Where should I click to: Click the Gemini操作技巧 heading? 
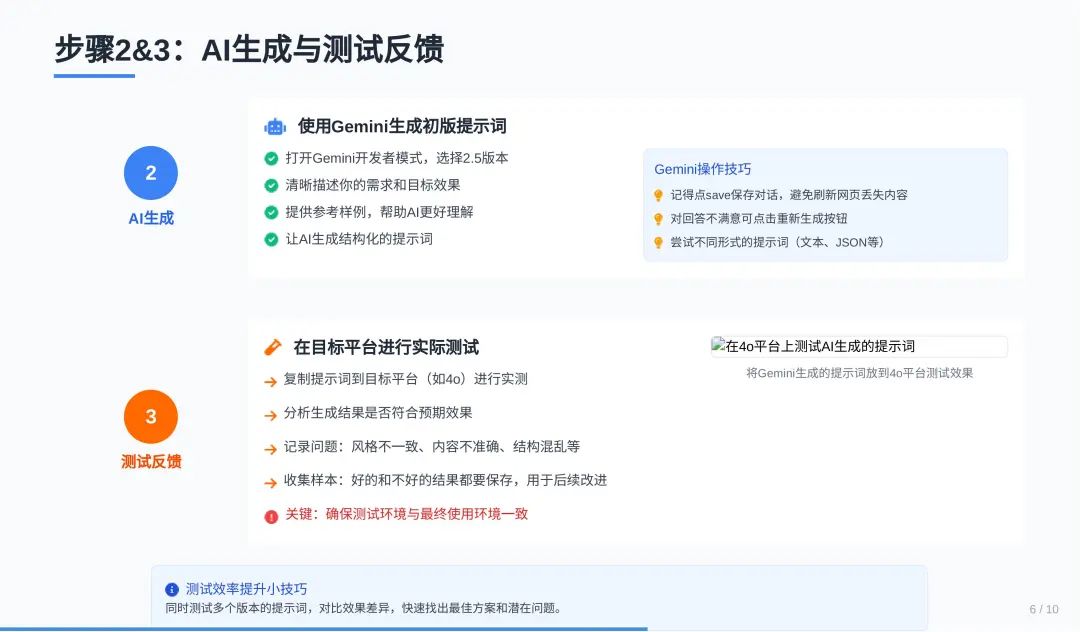[x=703, y=169]
